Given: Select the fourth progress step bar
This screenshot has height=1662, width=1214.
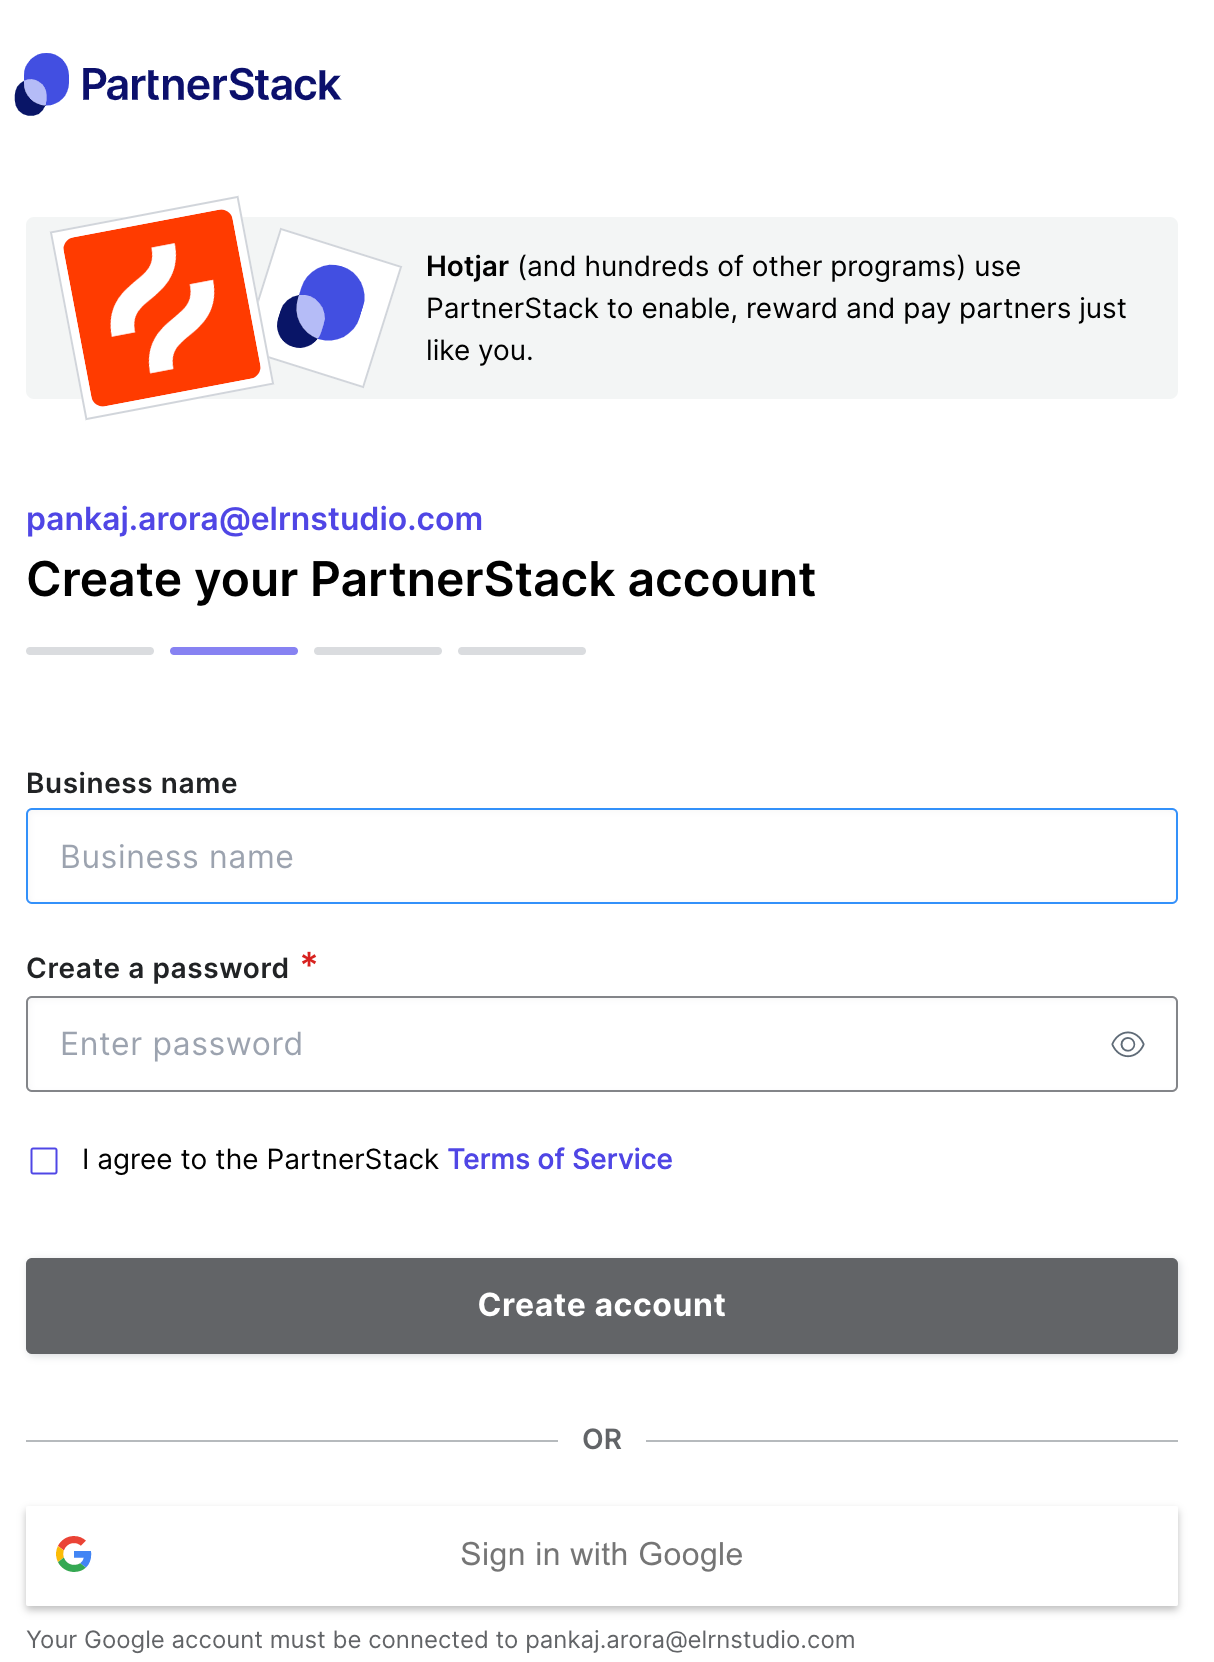Looking at the screenshot, I should pos(522,651).
